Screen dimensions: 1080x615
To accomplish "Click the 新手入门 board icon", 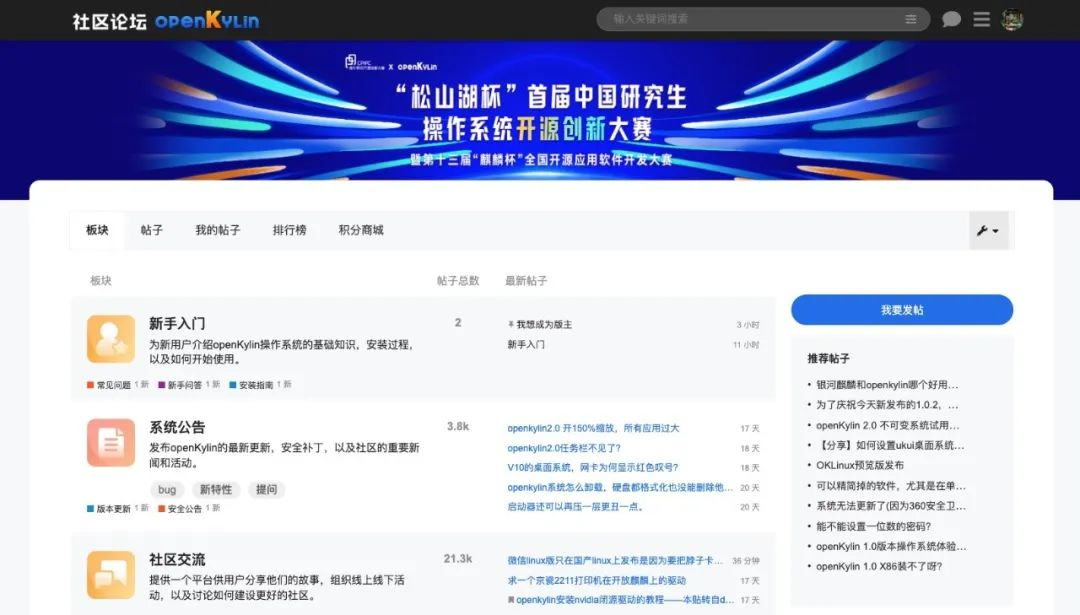I will (x=110, y=339).
